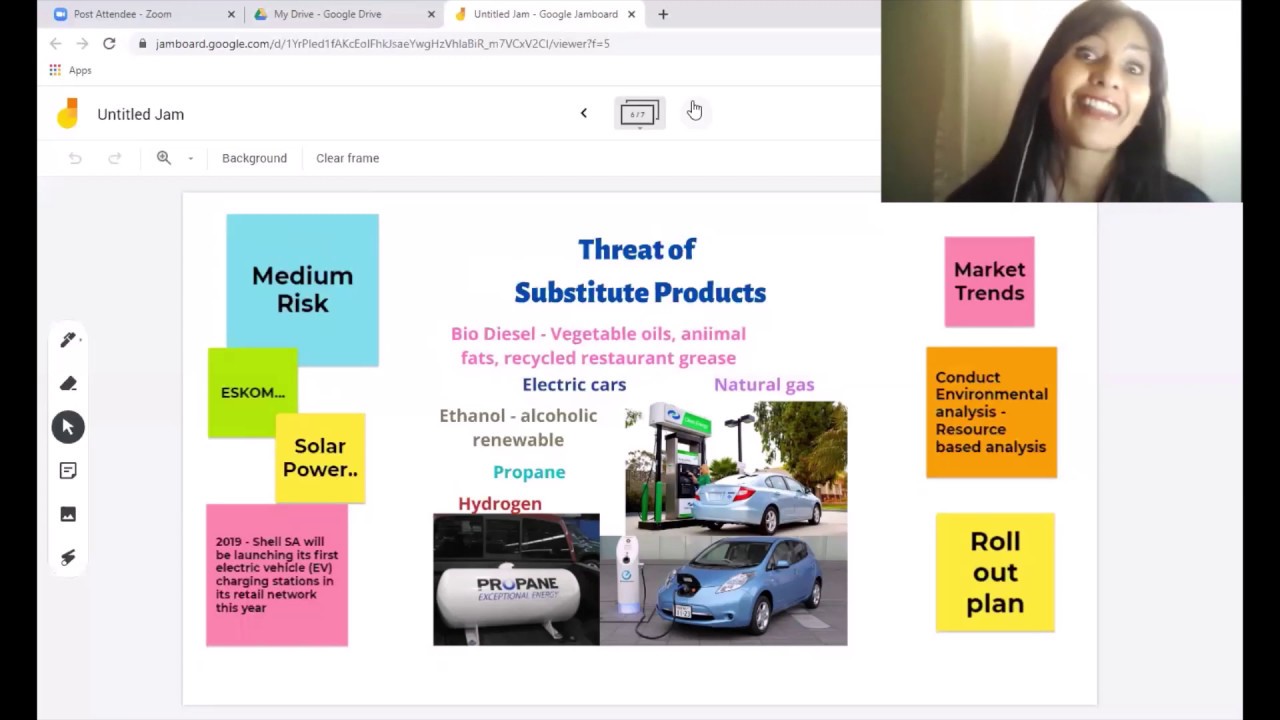Select the electric car charging image
The image size is (1280, 720).
click(724, 590)
